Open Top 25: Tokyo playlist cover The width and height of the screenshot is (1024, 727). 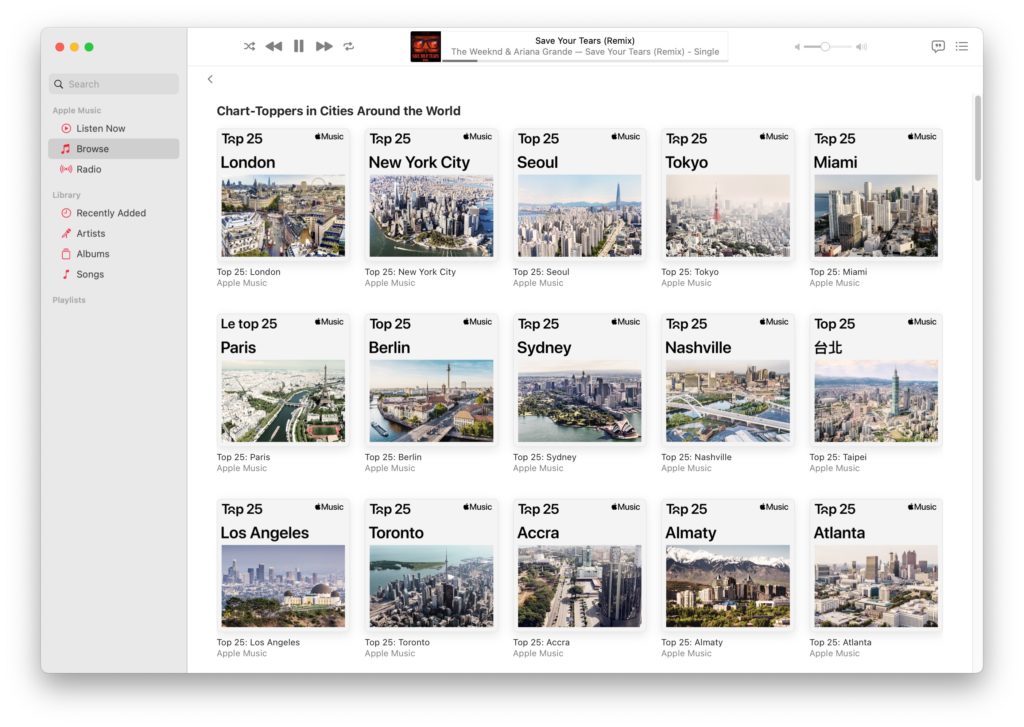click(727, 194)
